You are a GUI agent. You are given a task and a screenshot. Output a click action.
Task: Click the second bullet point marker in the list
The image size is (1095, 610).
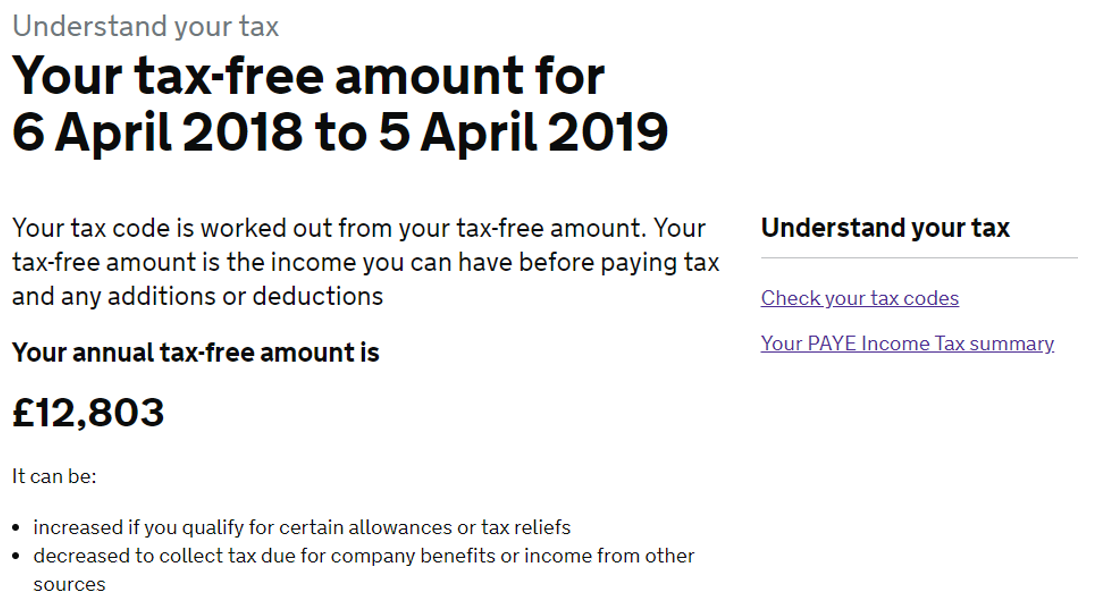point(16,557)
